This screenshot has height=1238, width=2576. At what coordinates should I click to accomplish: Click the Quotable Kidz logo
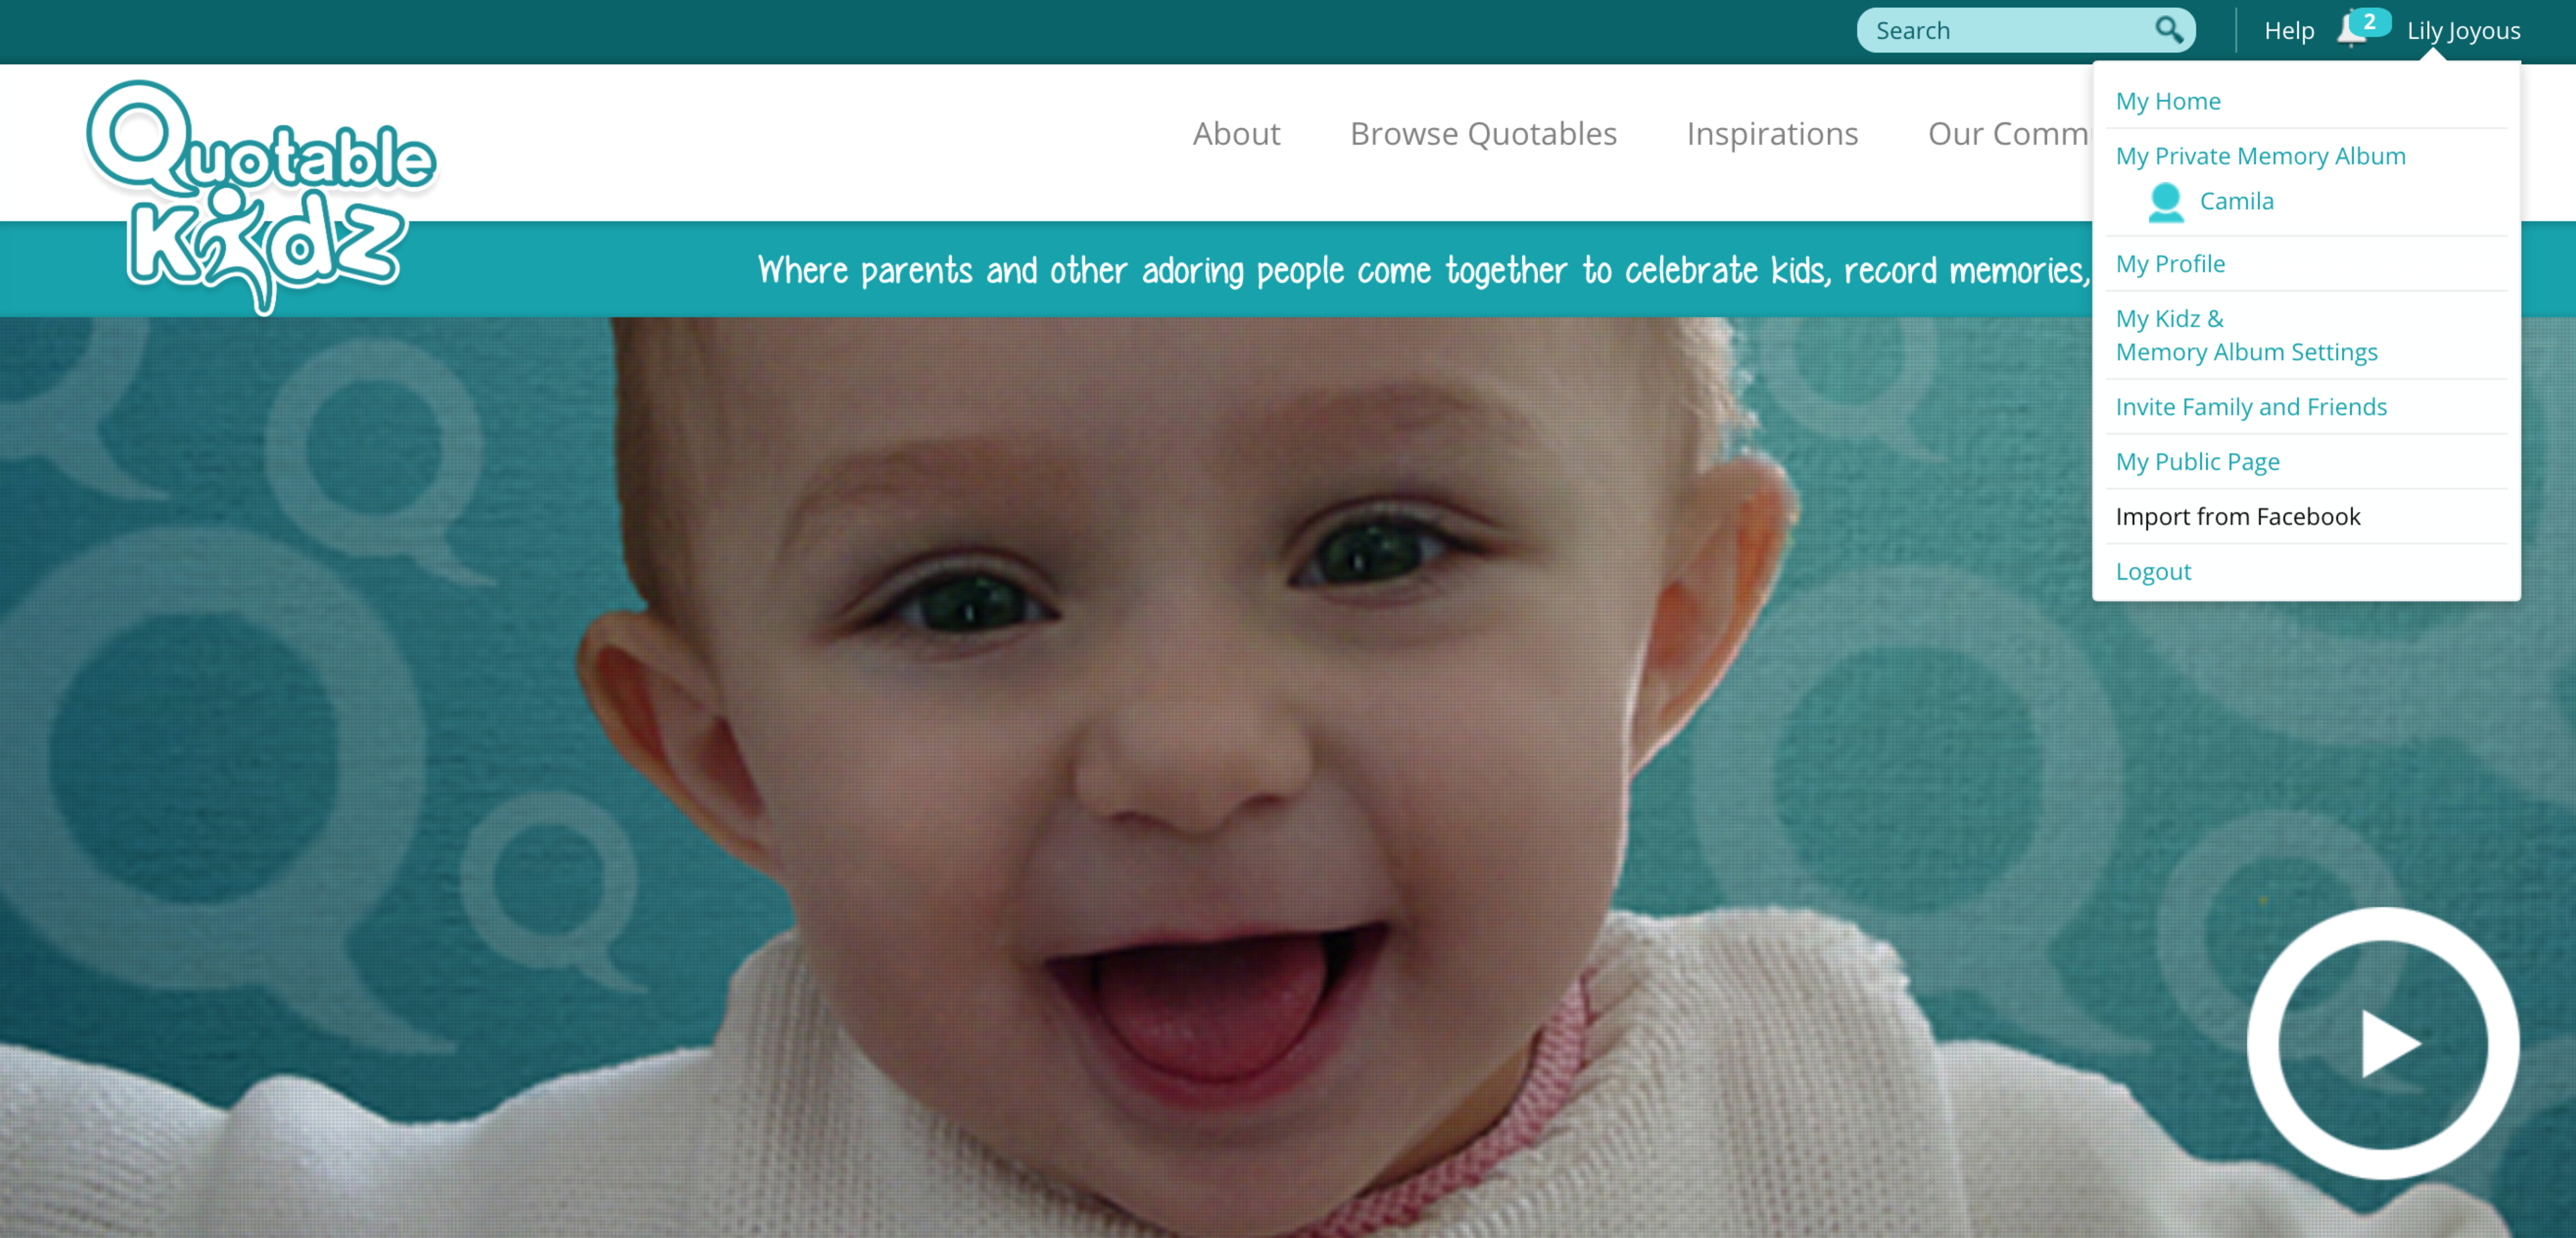coord(261,197)
